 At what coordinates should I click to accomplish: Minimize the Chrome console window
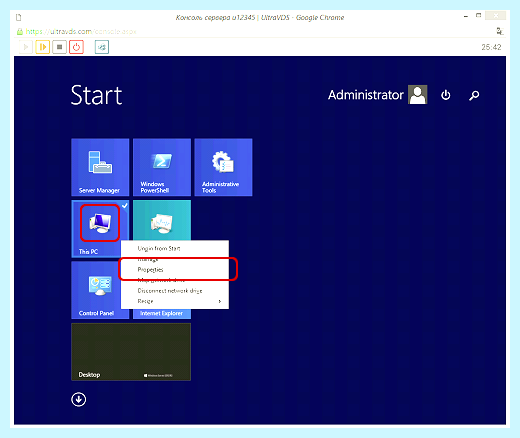(x=466, y=16)
